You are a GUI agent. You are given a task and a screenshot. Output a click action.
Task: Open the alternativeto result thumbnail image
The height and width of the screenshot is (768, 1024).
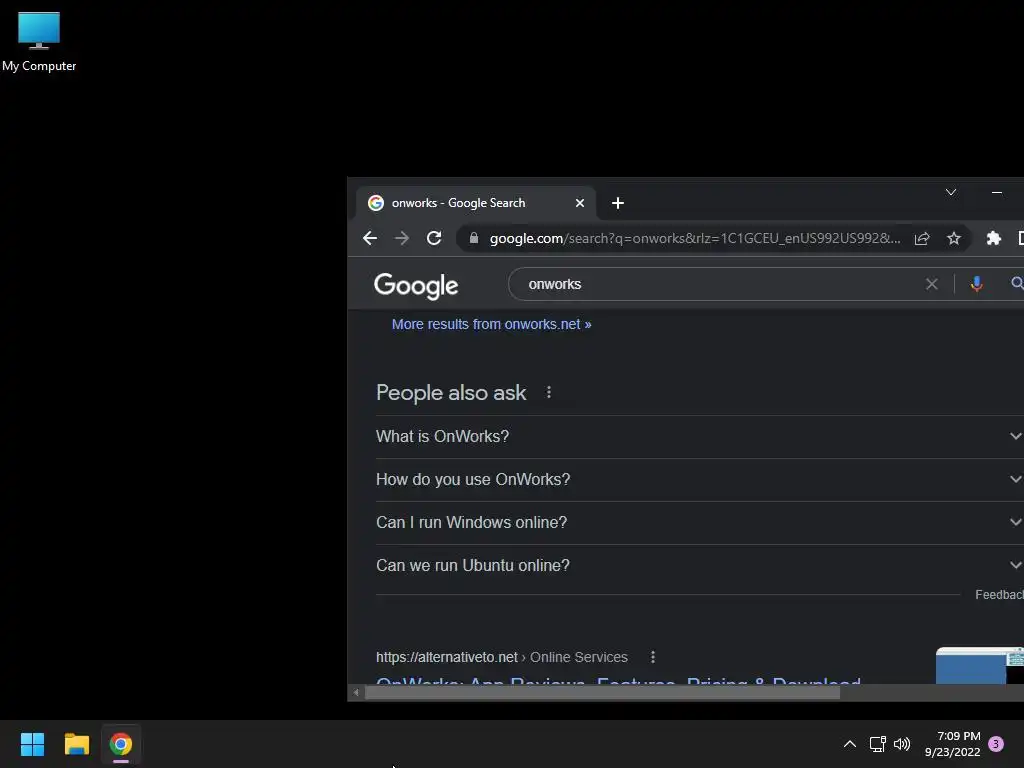tap(980, 665)
